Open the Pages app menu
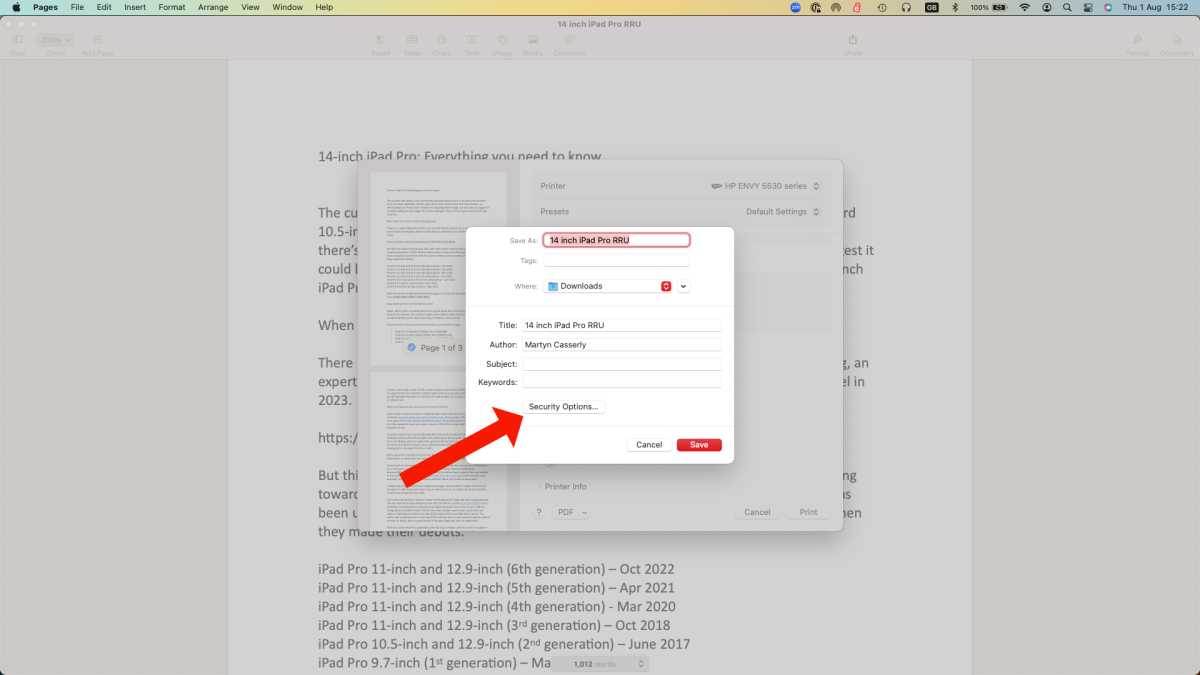1200x675 pixels. pyautogui.click(x=45, y=7)
